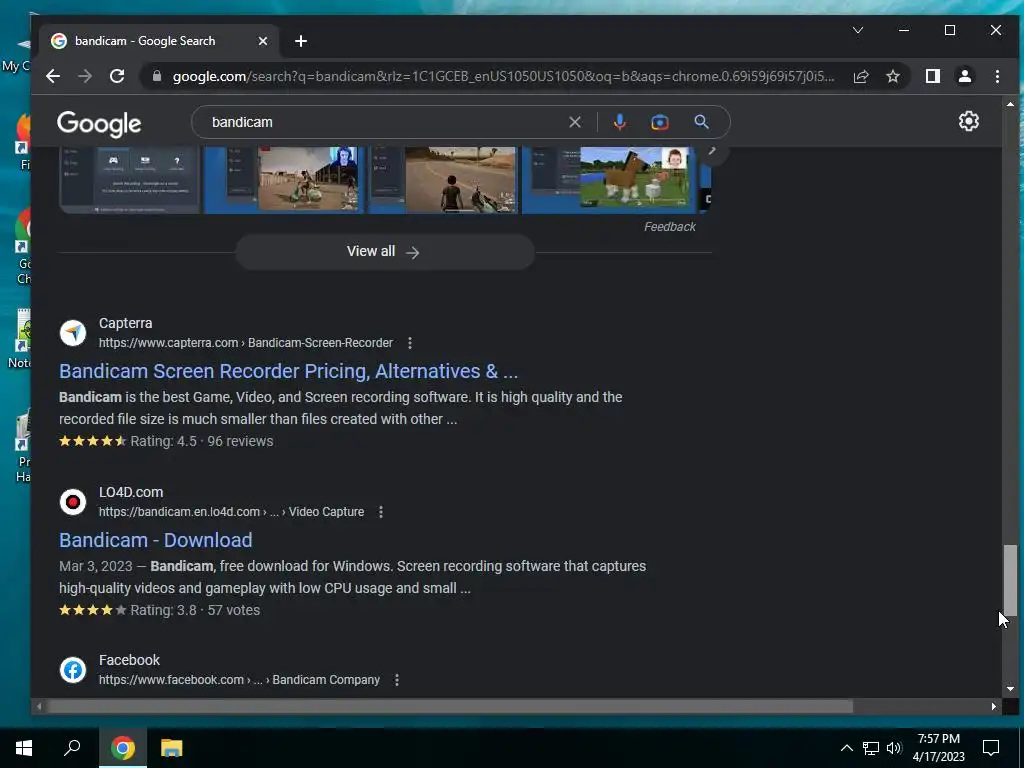Open the tab search dropdown chevron

858,30
